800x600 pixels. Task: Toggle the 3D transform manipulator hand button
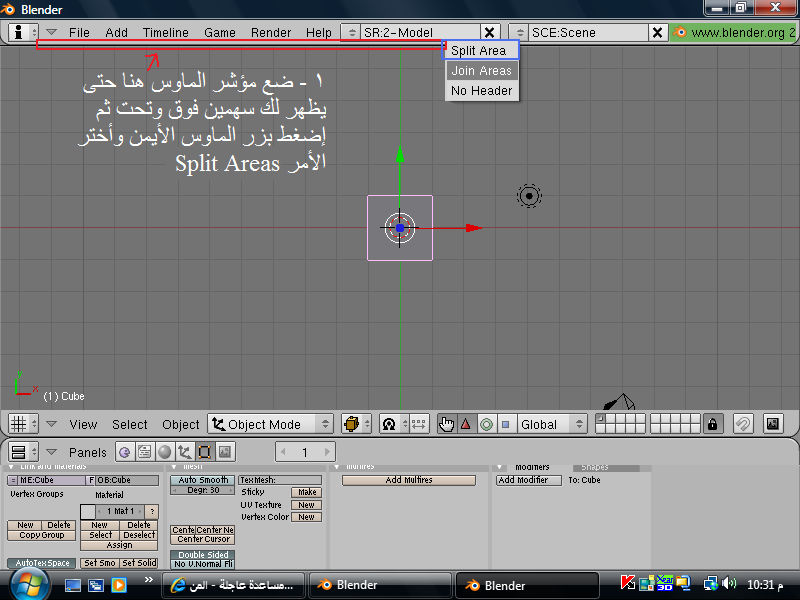coord(446,424)
